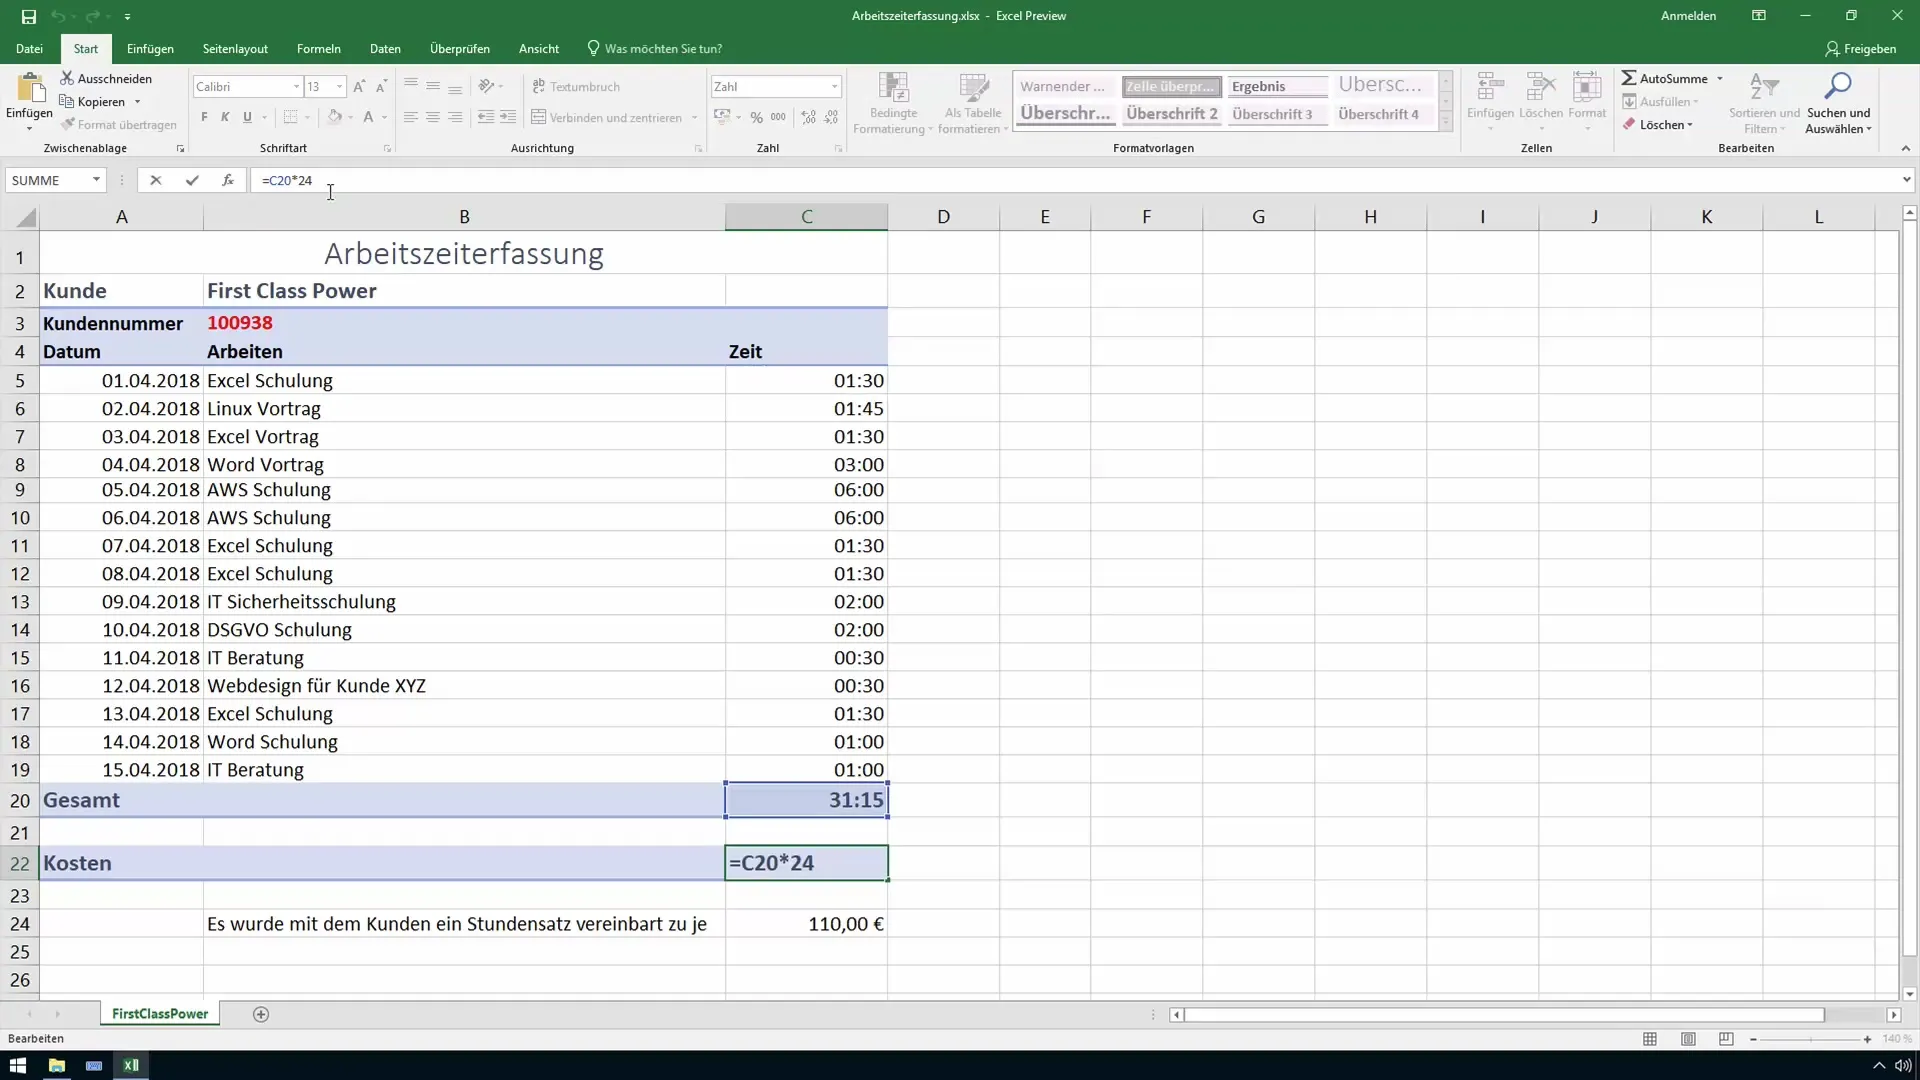Screen dimensions: 1920x1080
Task: Click the AutoSumme button
Action: coord(1665,78)
